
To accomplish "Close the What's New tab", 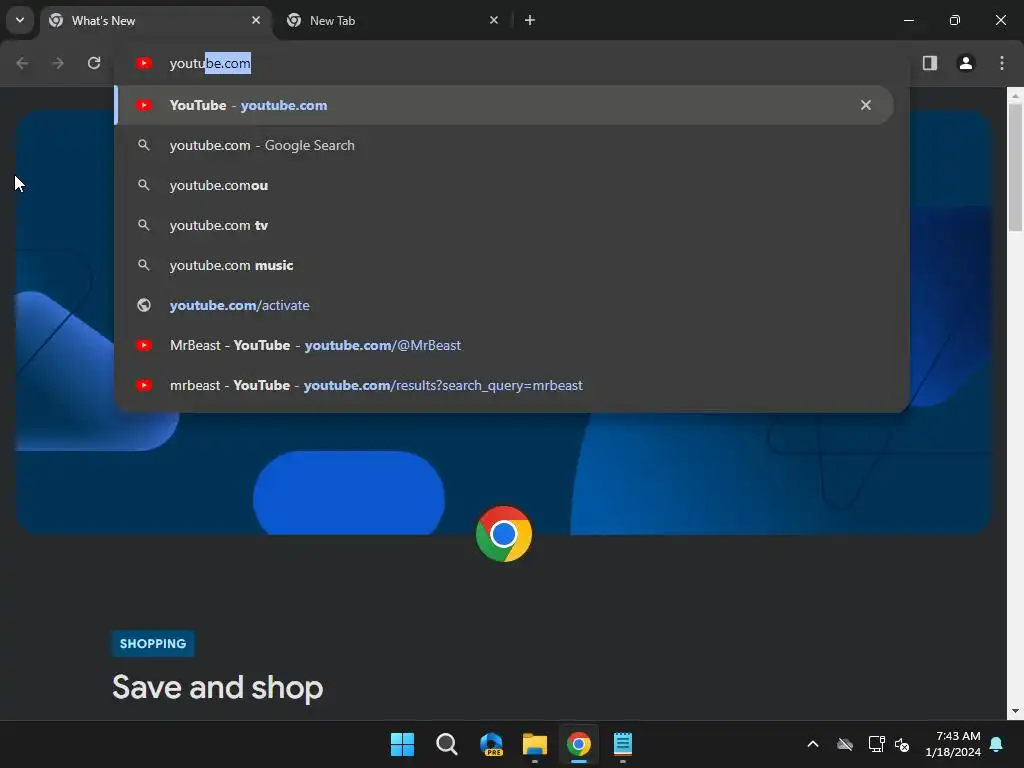I will pyautogui.click(x=256, y=20).
